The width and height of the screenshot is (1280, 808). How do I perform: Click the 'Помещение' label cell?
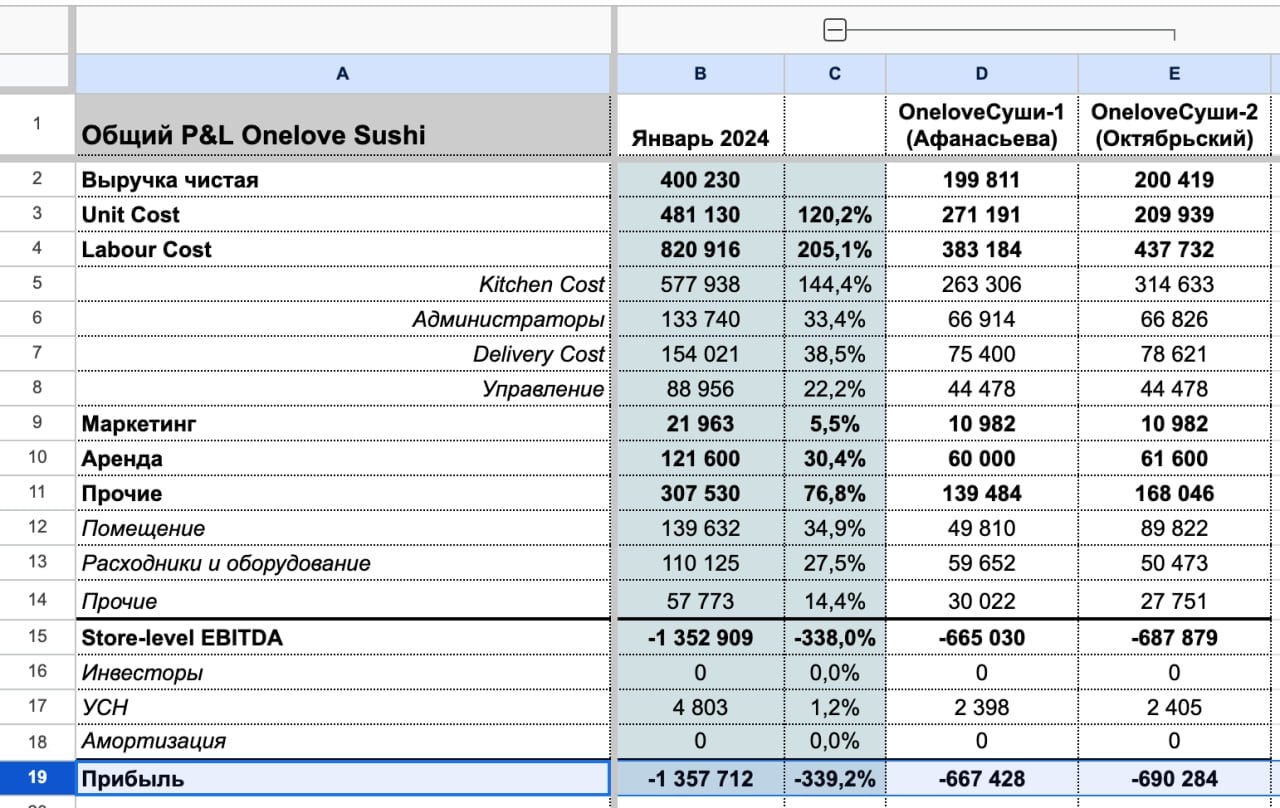pyautogui.click(x=343, y=528)
